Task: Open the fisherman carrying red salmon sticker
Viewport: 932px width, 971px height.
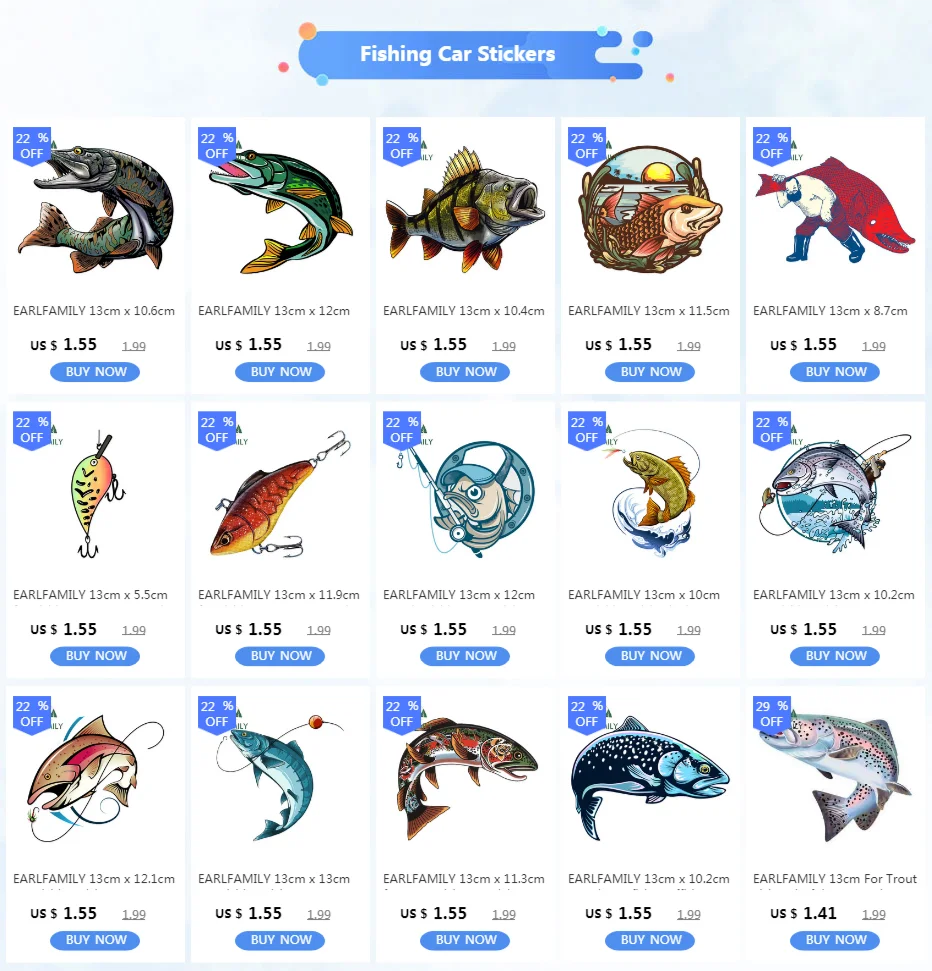Action: click(x=835, y=209)
